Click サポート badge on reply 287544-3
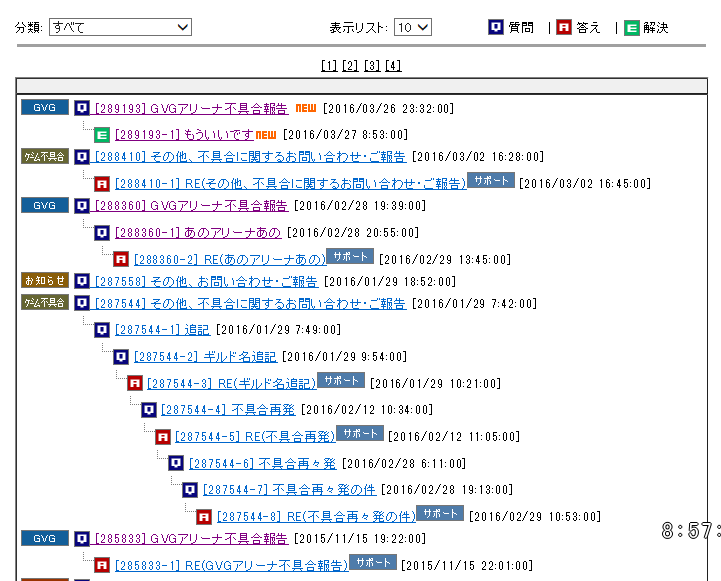The image size is (721, 581). click(x=341, y=380)
